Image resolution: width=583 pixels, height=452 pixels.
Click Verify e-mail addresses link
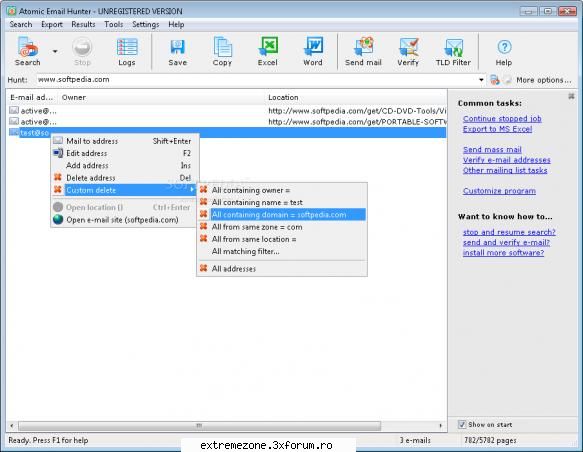pyautogui.click(x=506, y=160)
